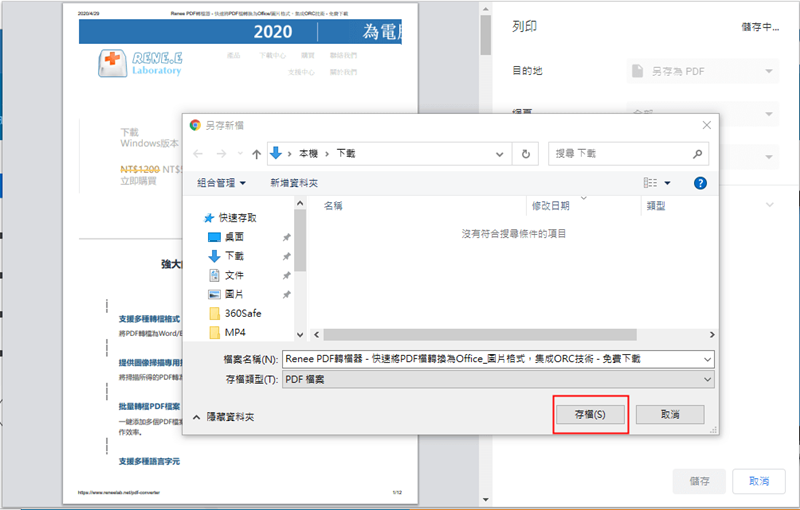Click the Back navigation arrow in the dialog
The image size is (800, 510).
(x=198, y=154)
